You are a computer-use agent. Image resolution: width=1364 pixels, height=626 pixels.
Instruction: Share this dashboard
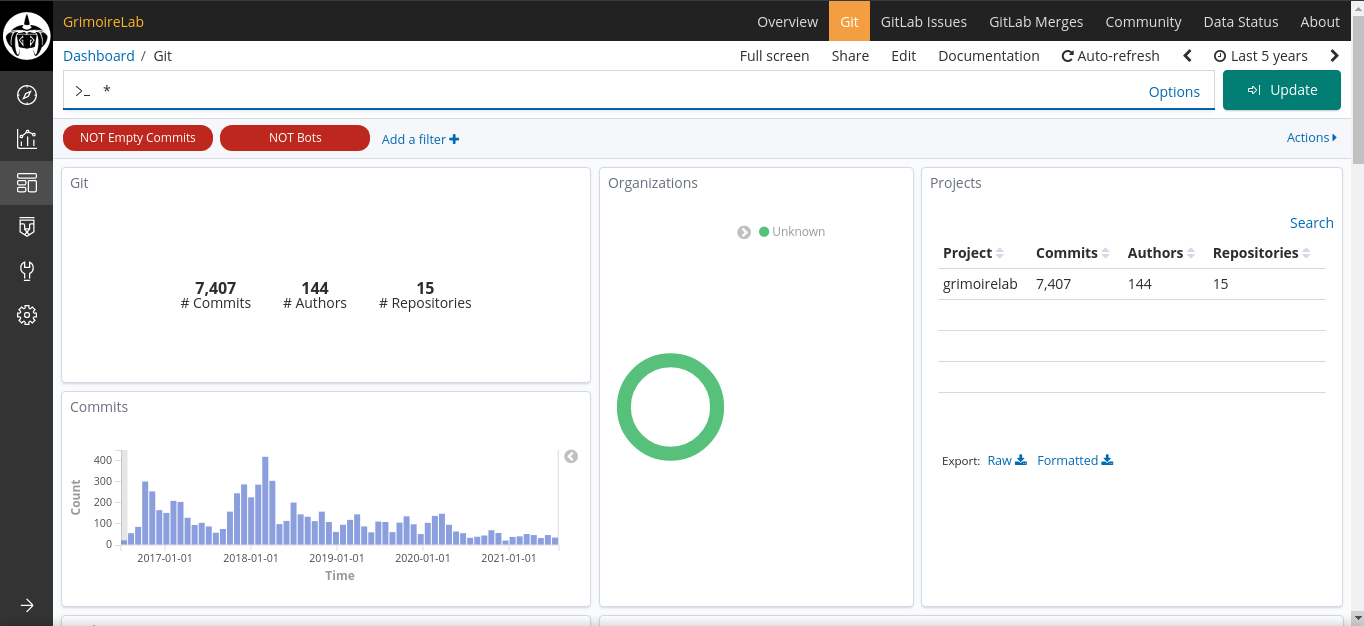(x=850, y=56)
